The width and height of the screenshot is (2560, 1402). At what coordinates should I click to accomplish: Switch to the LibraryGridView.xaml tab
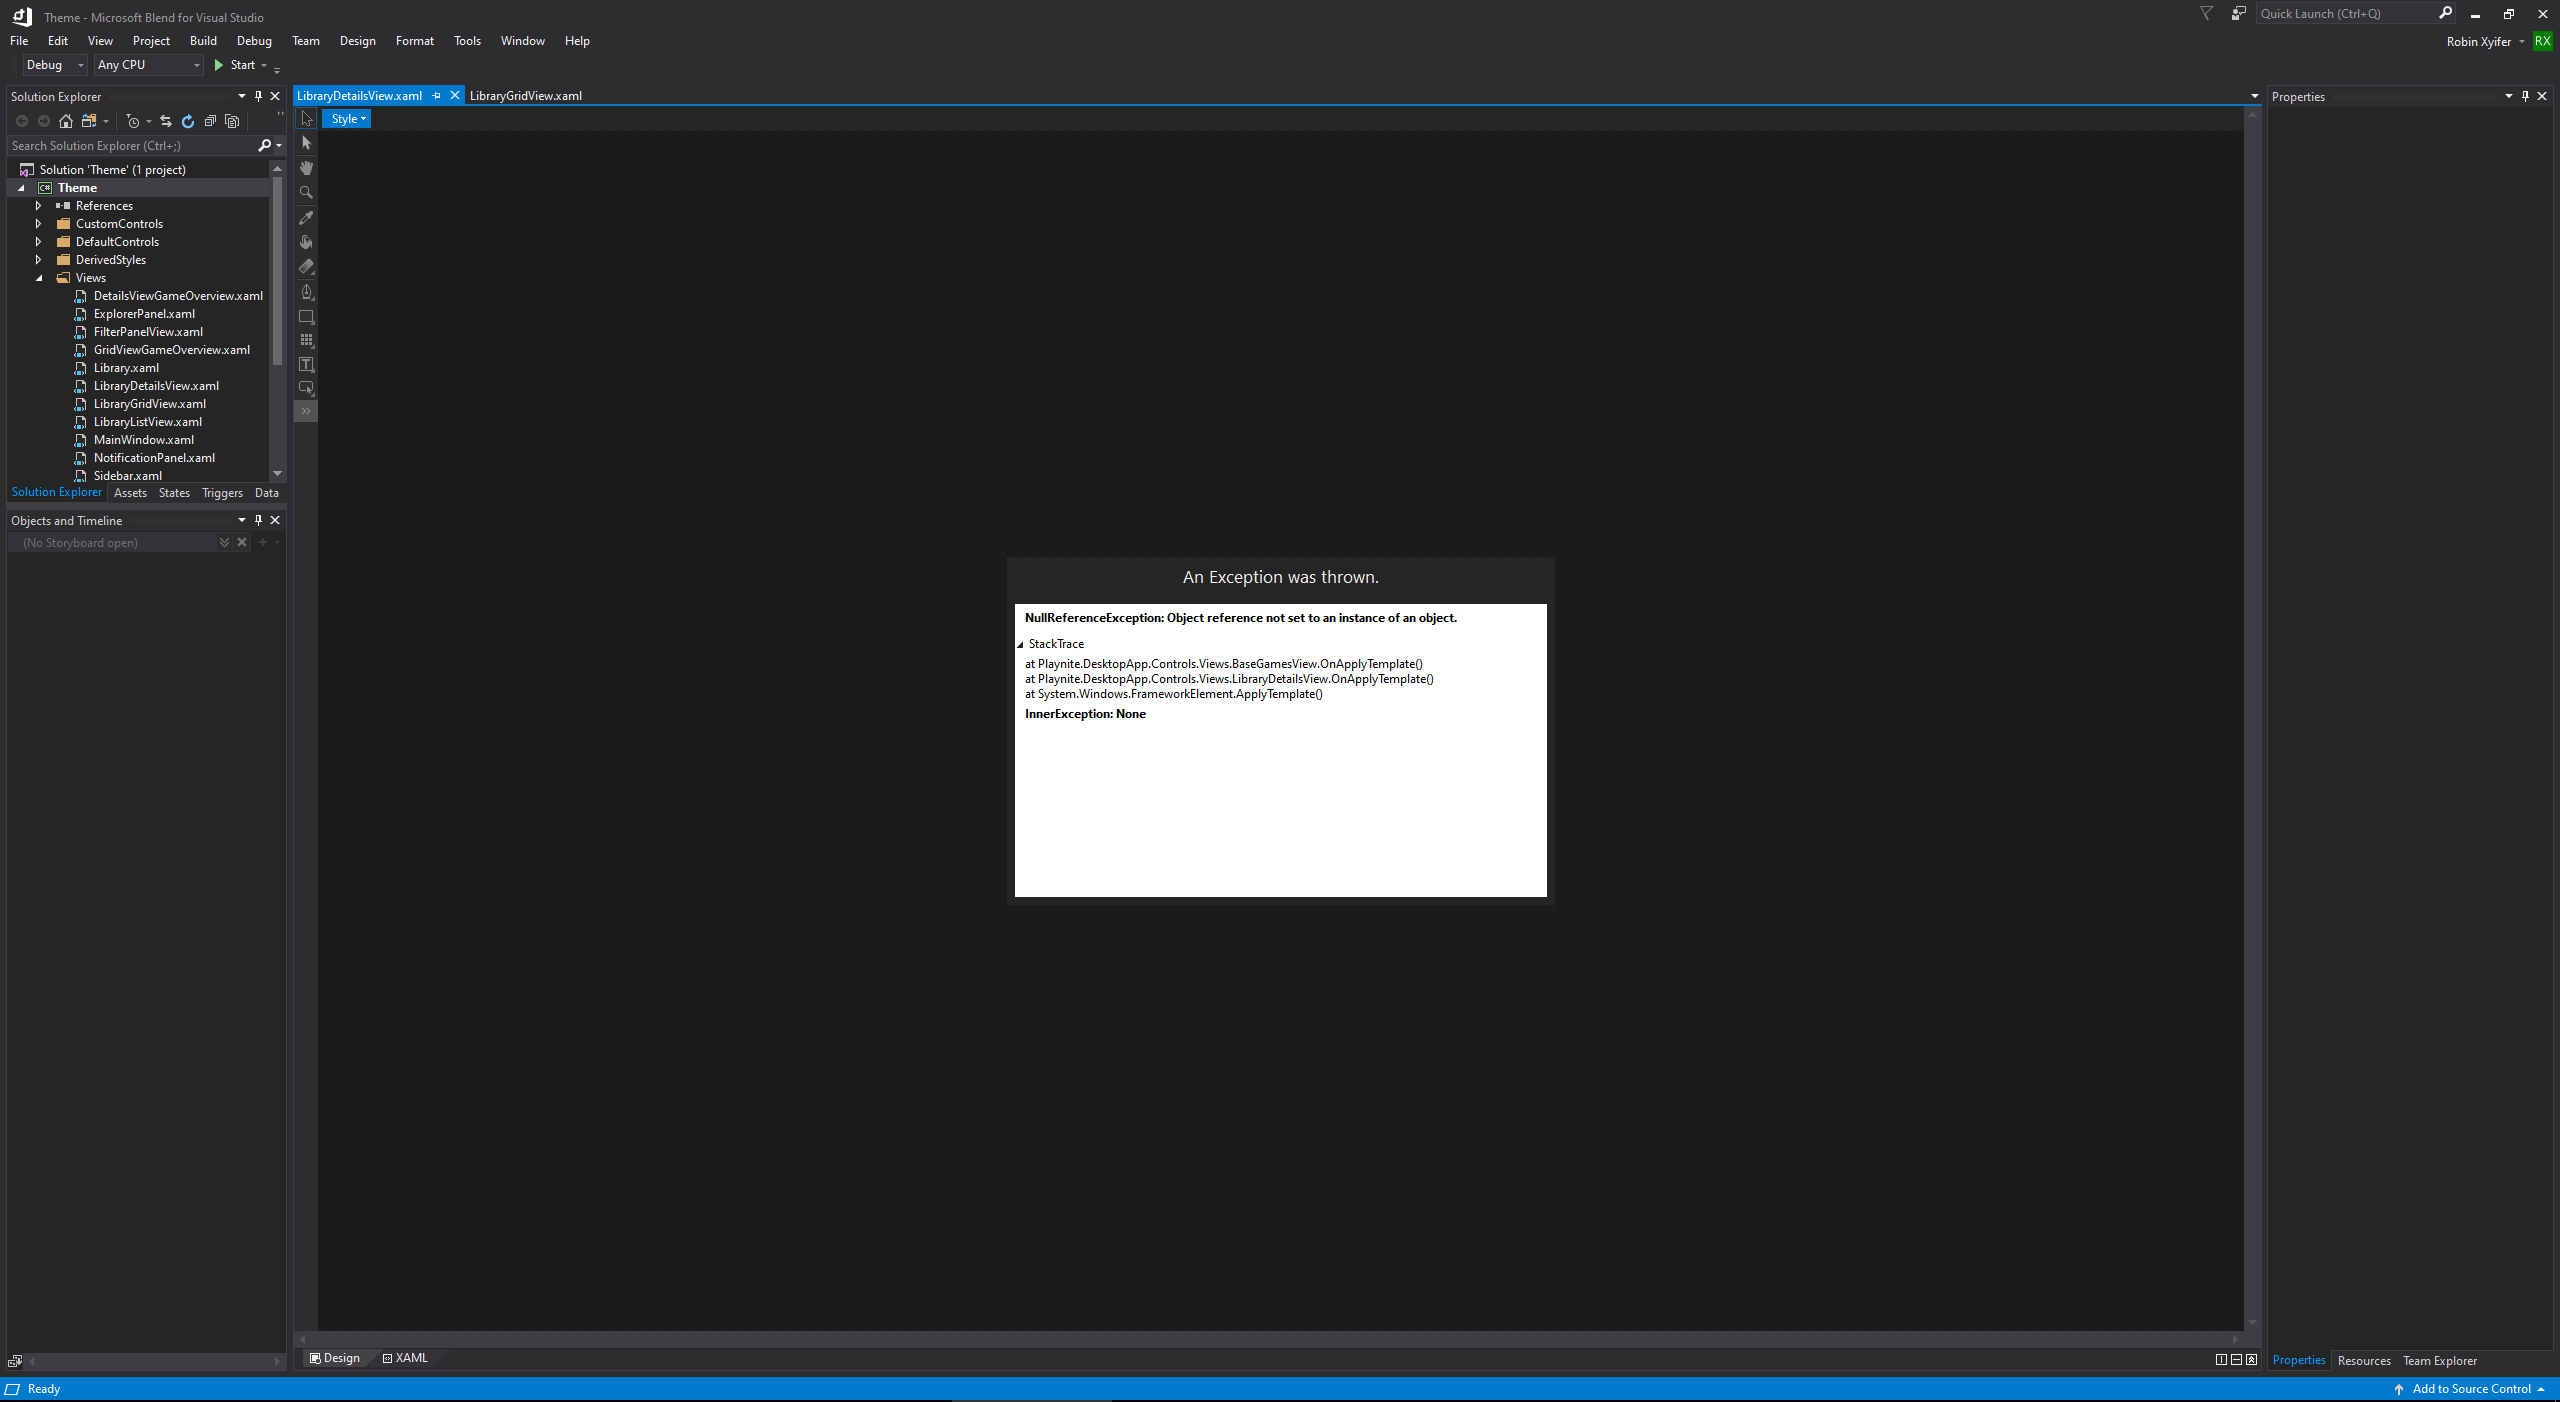(526, 95)
